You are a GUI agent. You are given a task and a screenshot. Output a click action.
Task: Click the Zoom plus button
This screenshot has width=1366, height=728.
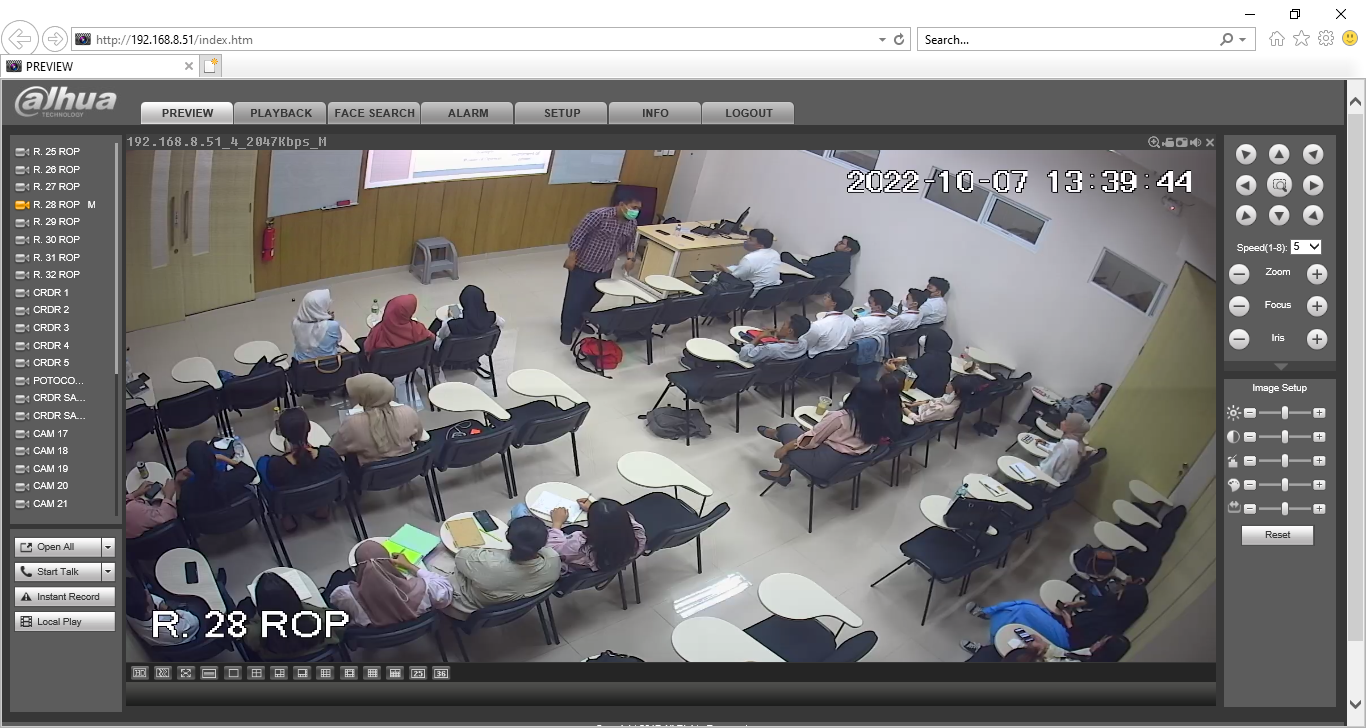pos(1317,274)
